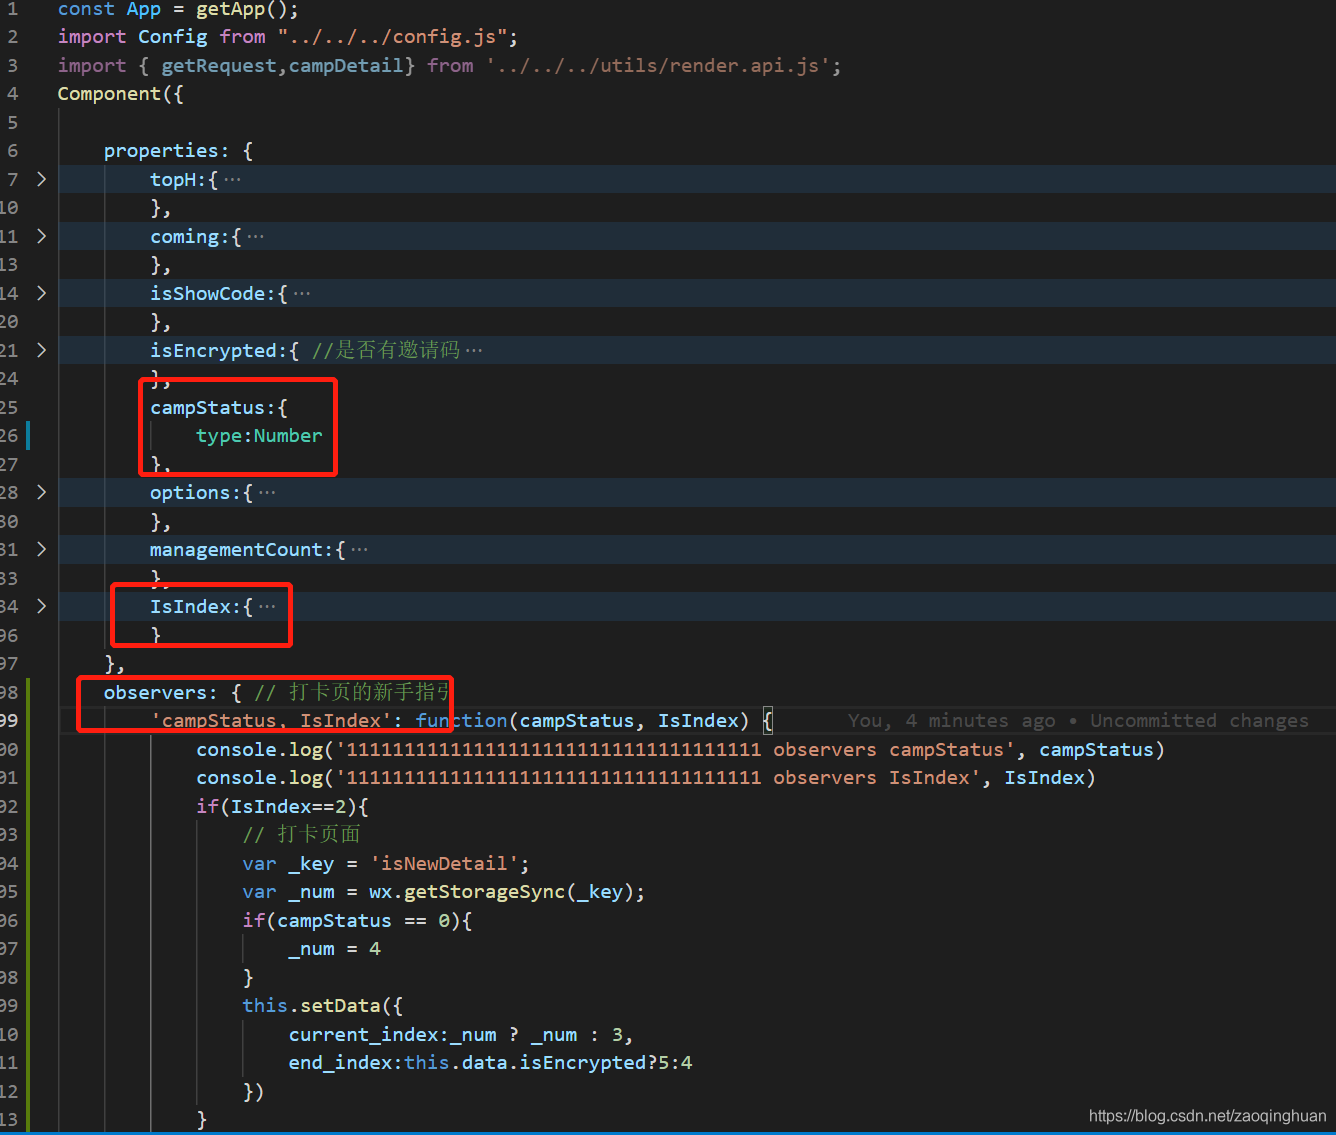Click the "this.setData({" call
The height and width of the screenshot is (1135, 1336).
[323, 1006]
